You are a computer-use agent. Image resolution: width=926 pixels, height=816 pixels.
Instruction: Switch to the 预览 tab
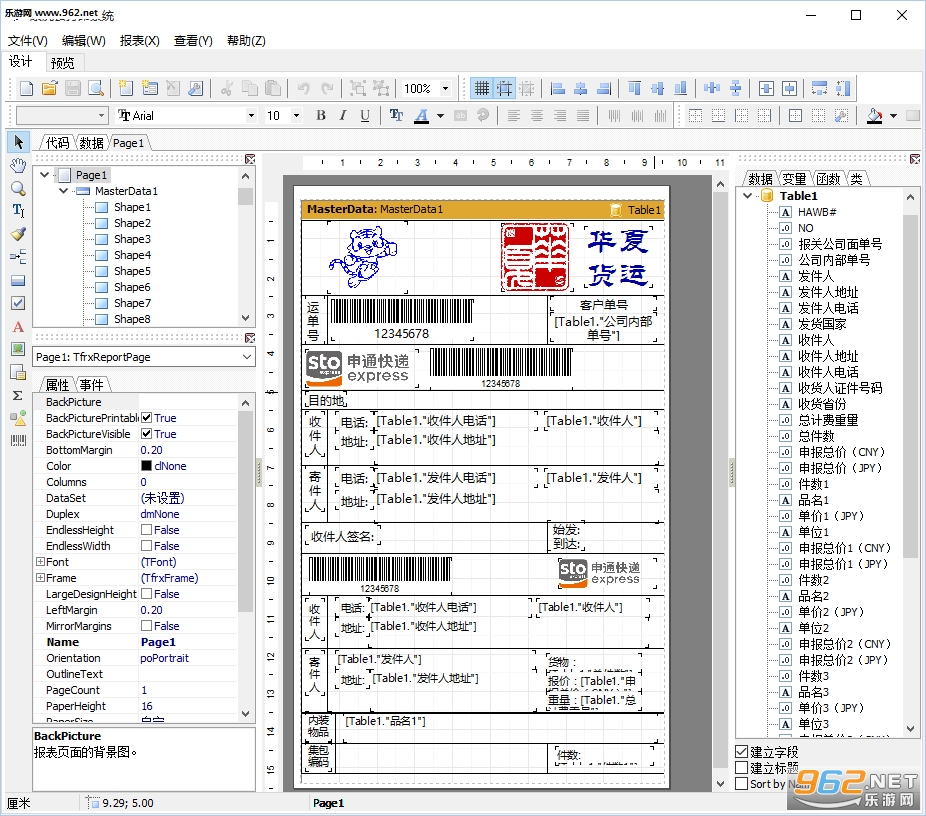[x=62, y=63]
